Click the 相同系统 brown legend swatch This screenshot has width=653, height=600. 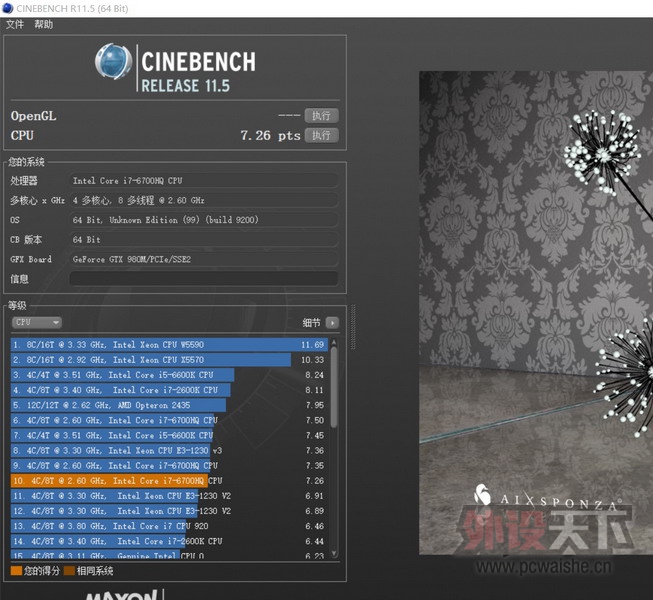(70, 571)
